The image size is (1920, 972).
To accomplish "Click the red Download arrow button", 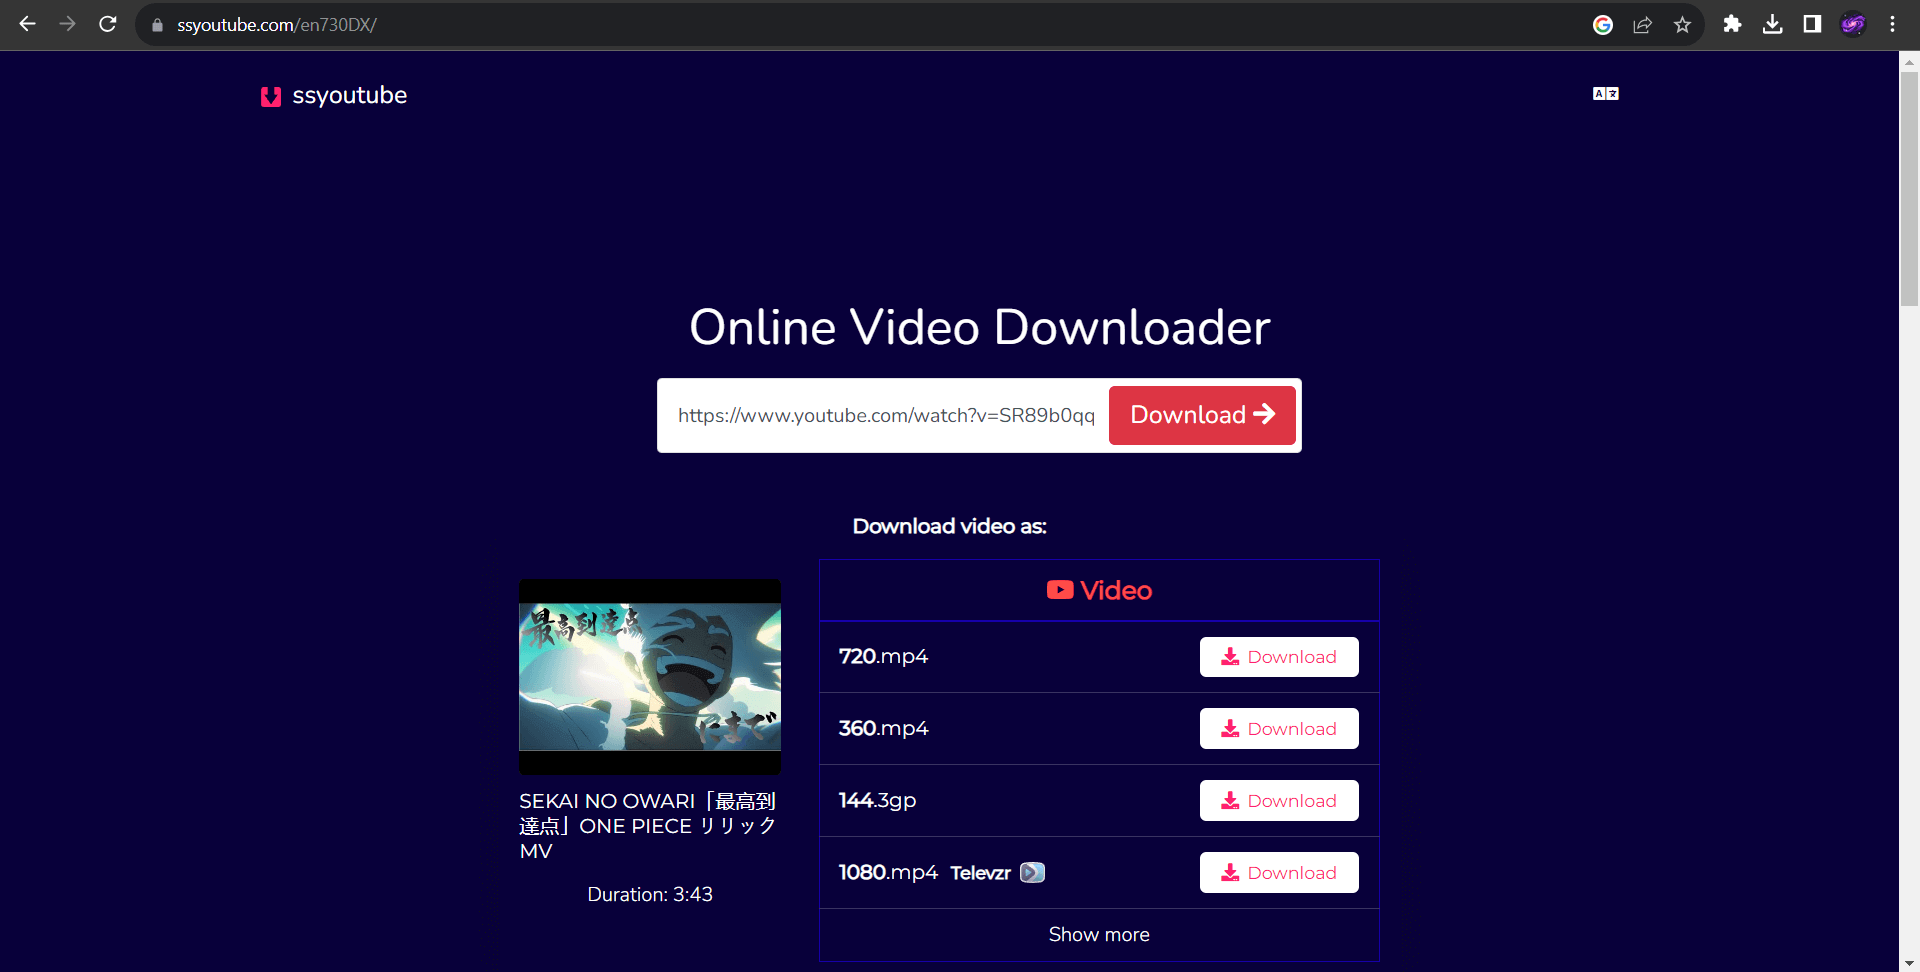I will coord(1202,415).
